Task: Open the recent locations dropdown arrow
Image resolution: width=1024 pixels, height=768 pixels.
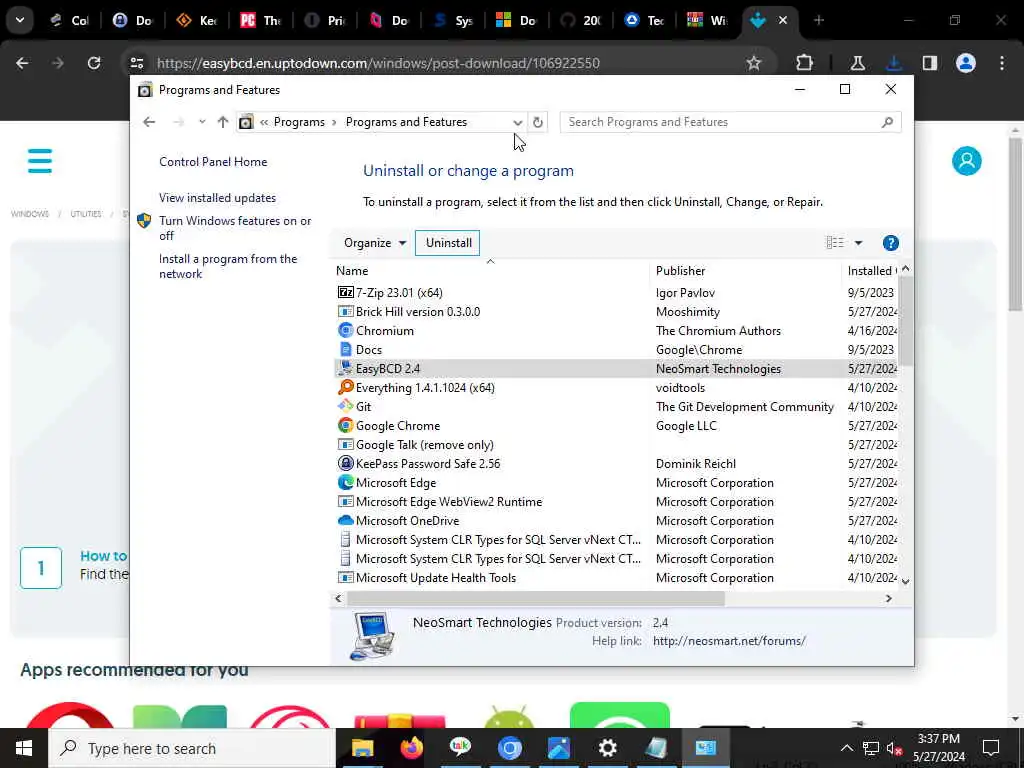Action: (202, 122)
